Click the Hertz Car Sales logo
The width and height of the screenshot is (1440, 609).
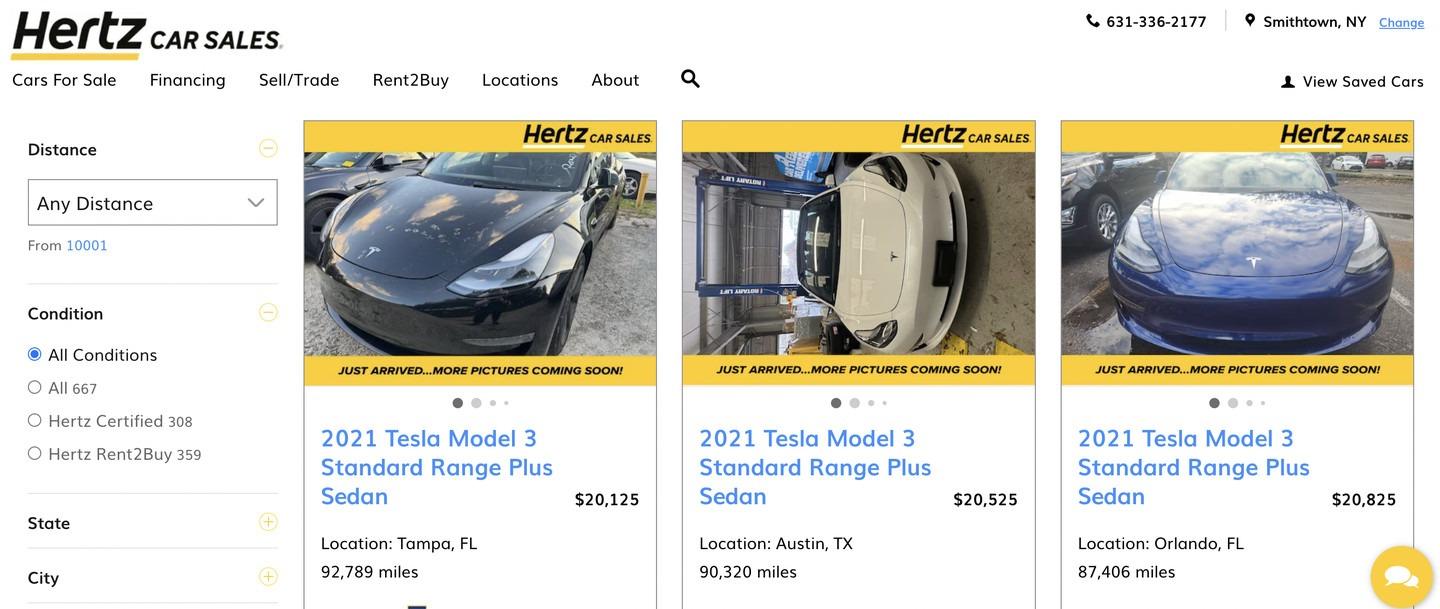[x=147, y=35]
